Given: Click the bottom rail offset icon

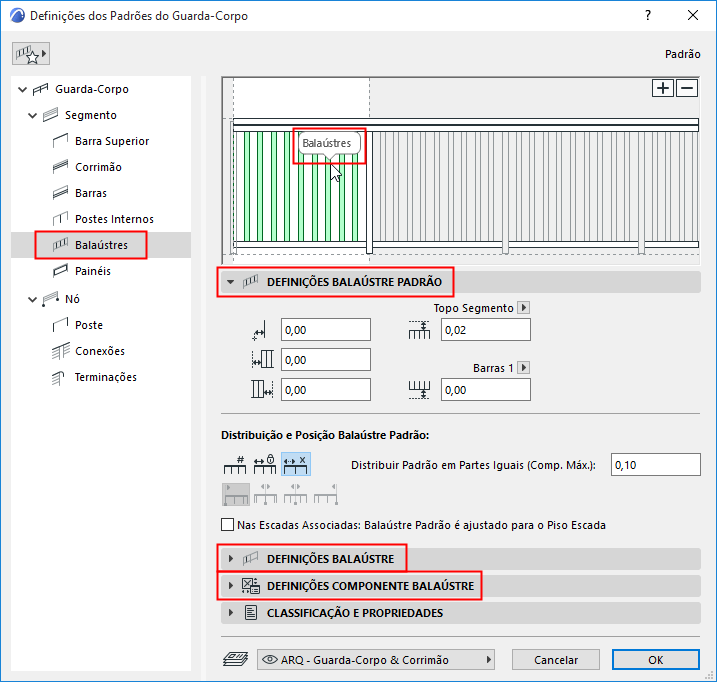Looking at the screenshot, I should (419, 390).
